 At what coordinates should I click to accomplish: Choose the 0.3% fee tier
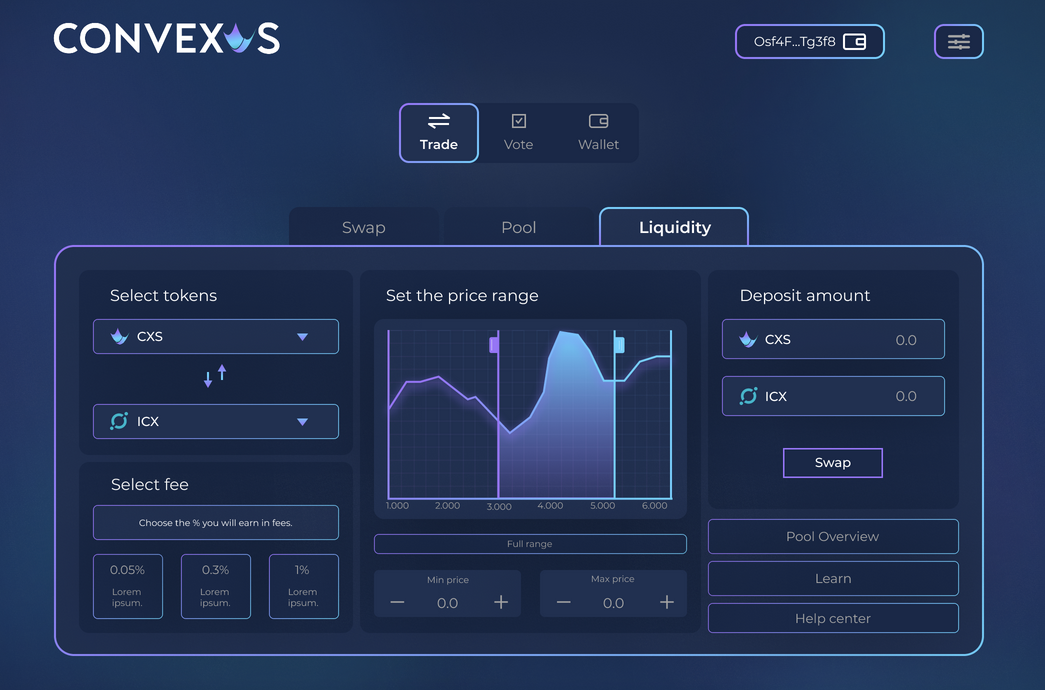click(215, 586)
